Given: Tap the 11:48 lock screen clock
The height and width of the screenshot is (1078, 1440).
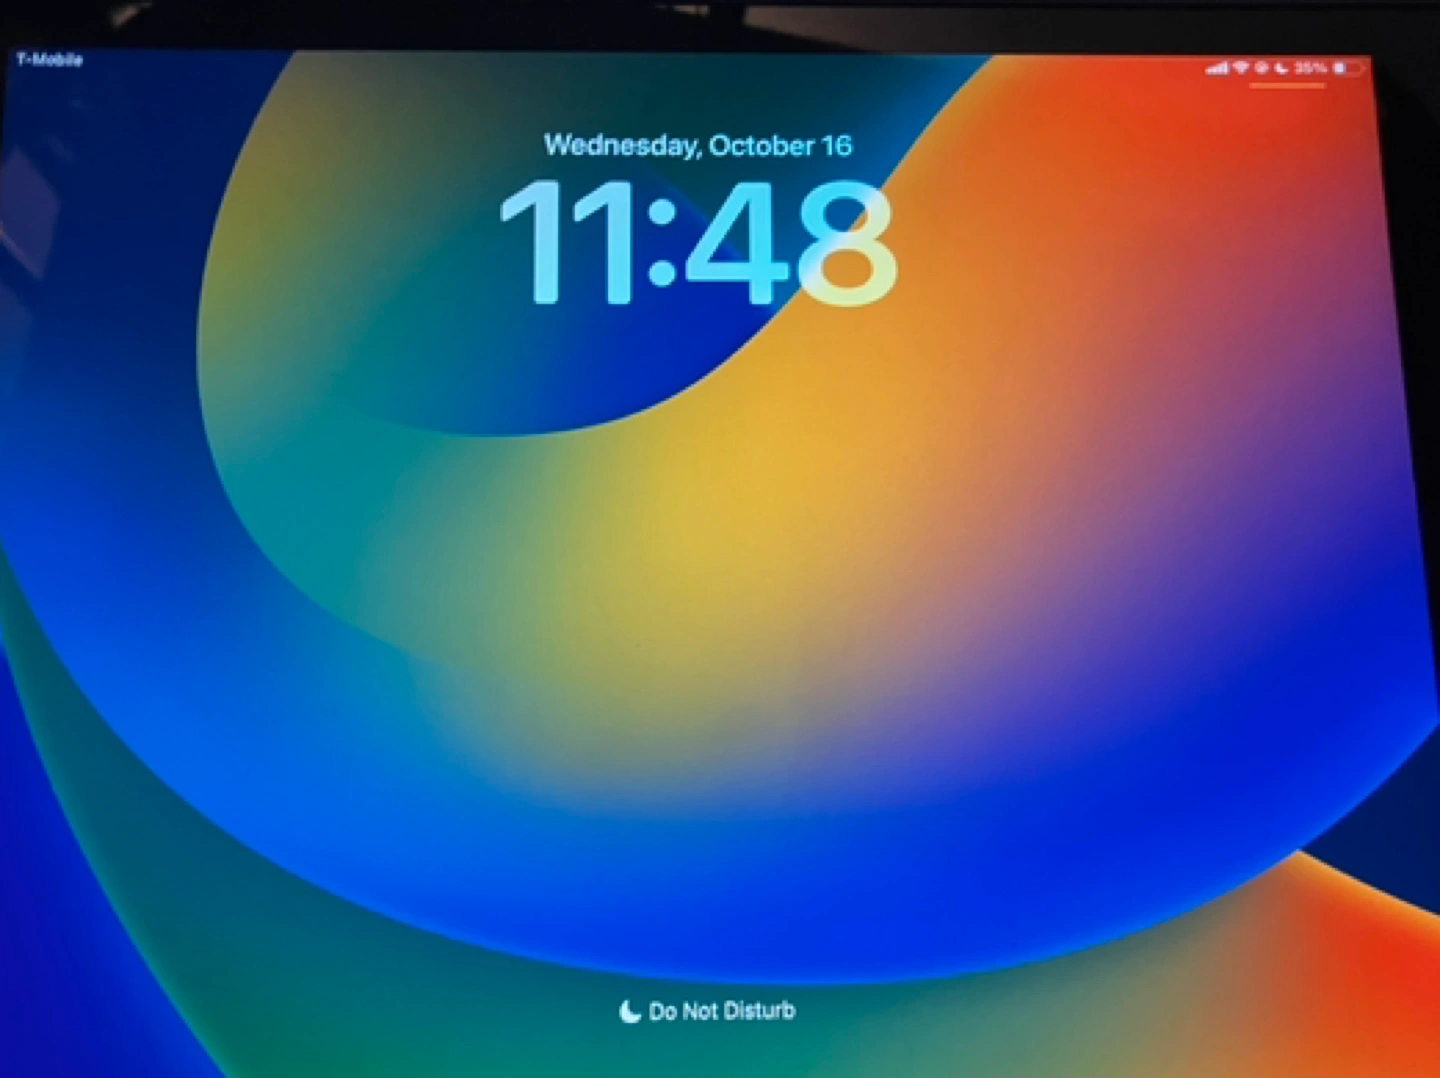Looking at the screenshot, I should [698, 243].
